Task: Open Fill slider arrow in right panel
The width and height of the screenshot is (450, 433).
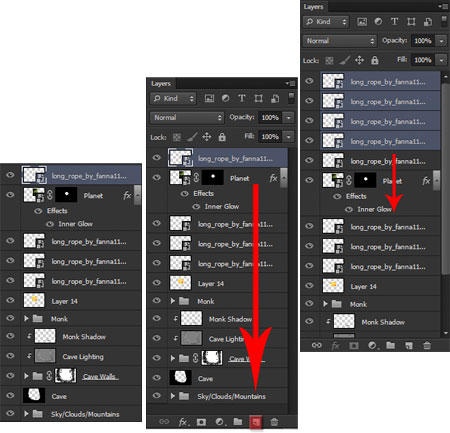Action: (x=442, y=60)
